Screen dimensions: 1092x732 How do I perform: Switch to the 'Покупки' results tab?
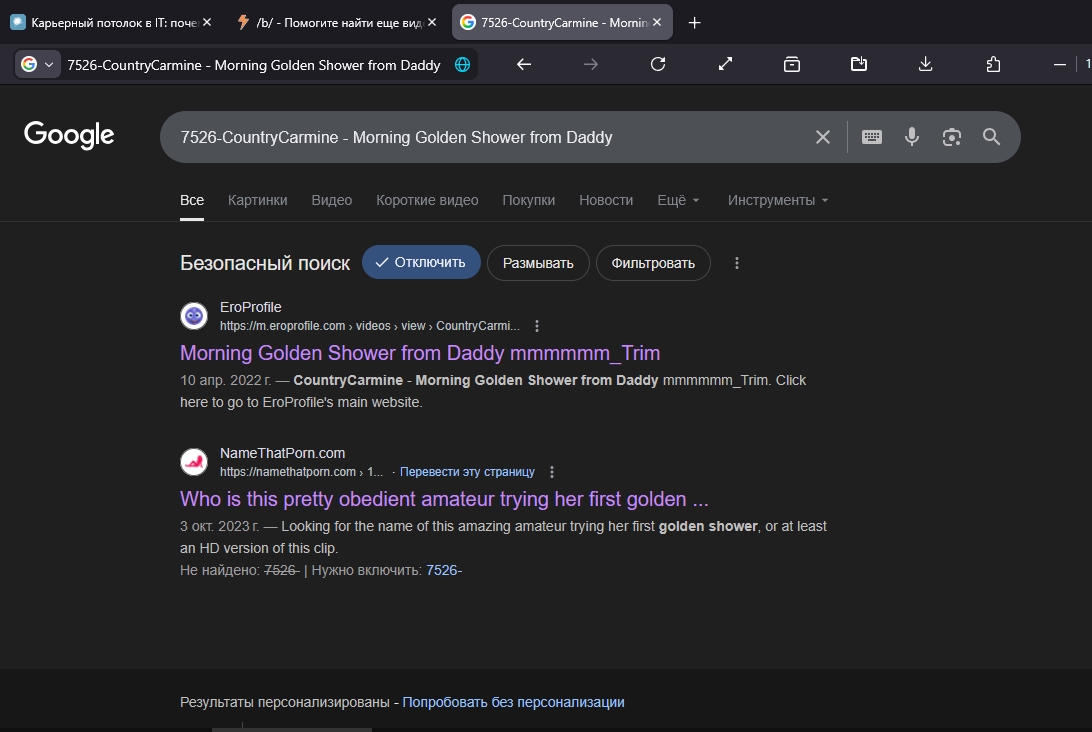(x=529, y=201)
